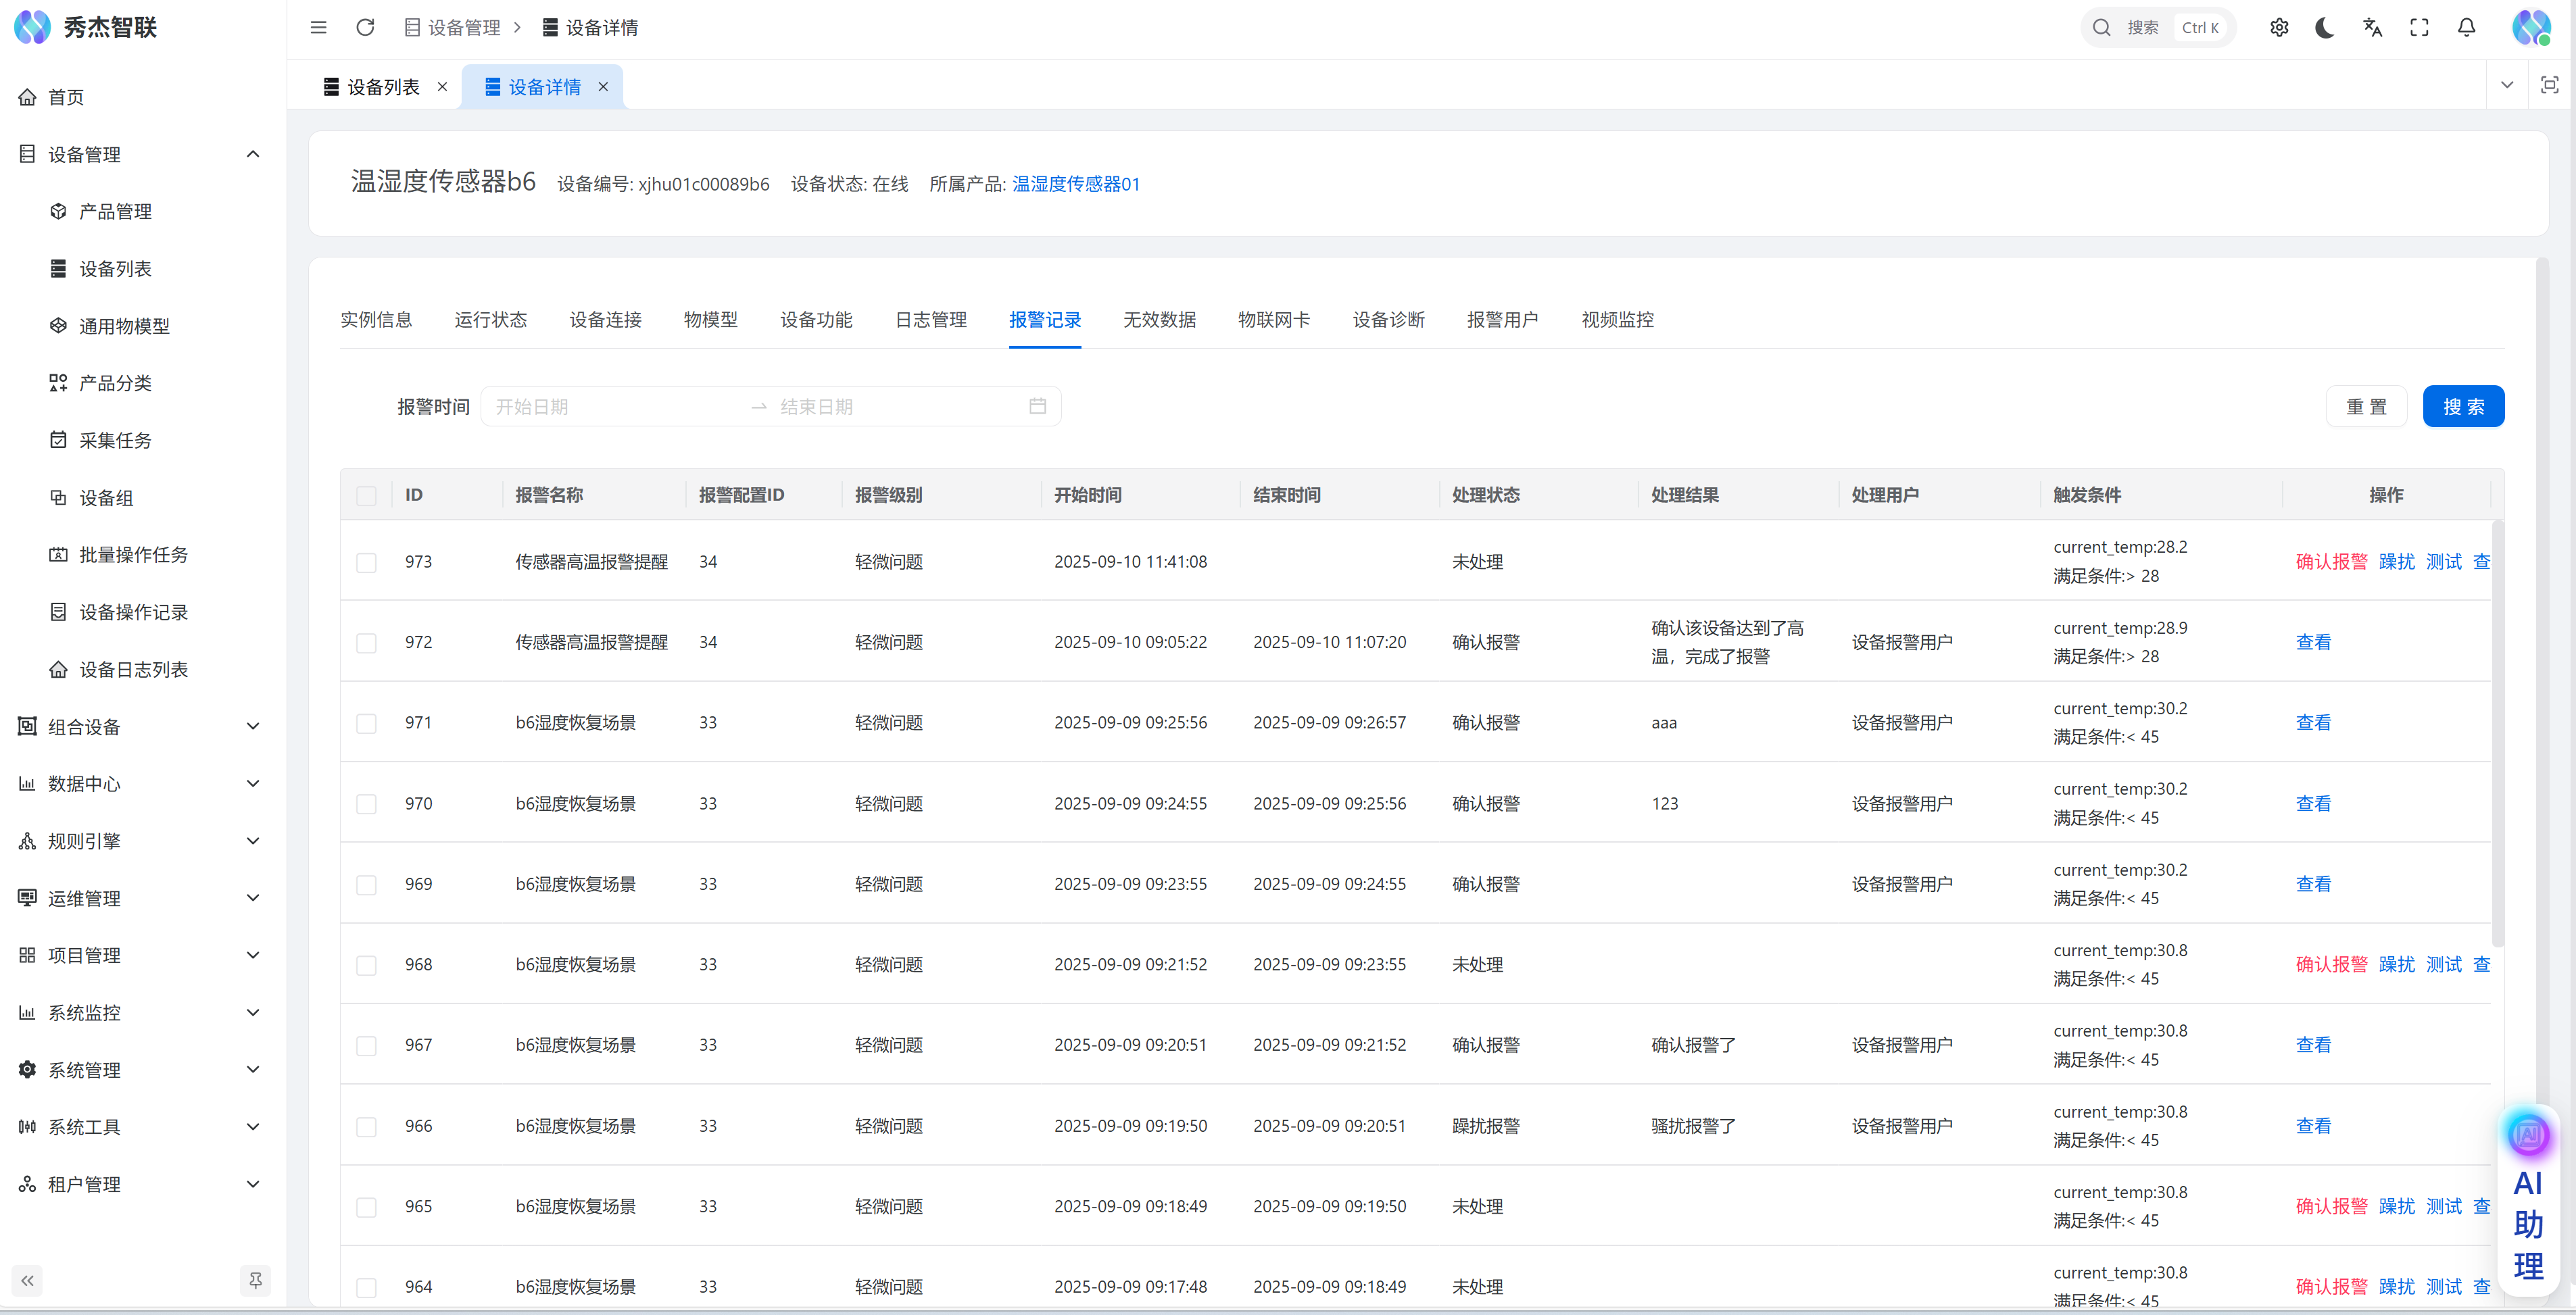Open the settings gear icon
This screenshot has height=1315, width=2576.
(x=2278, y=27)
